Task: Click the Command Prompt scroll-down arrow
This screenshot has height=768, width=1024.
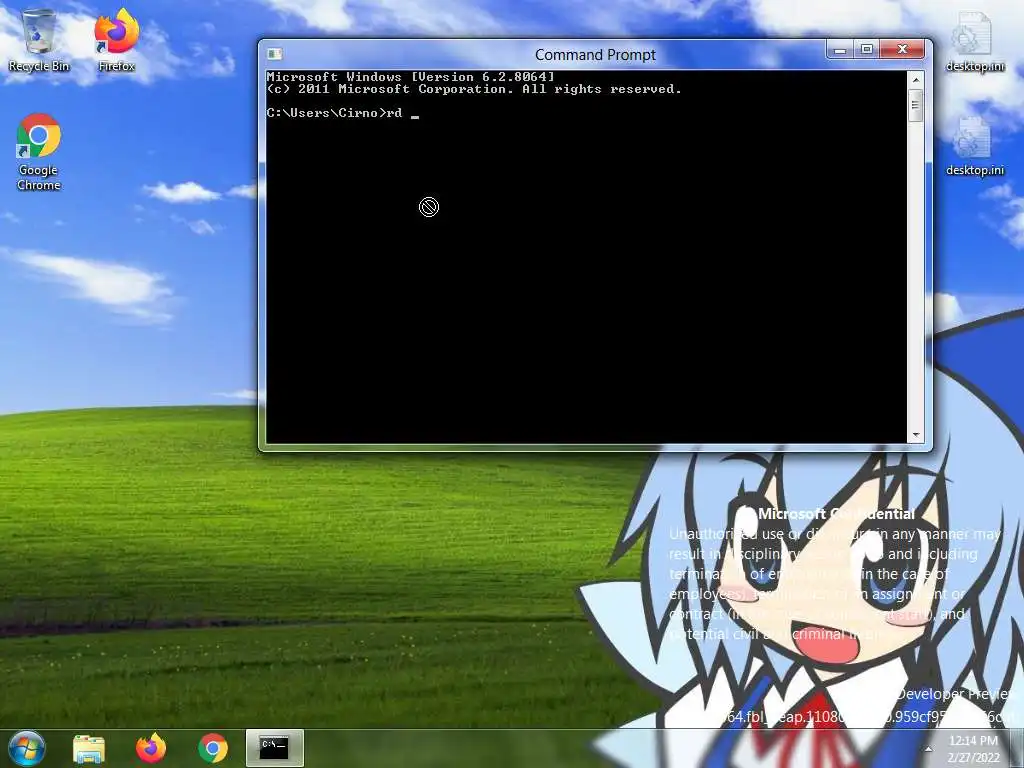Action: [x=916, y=435]
